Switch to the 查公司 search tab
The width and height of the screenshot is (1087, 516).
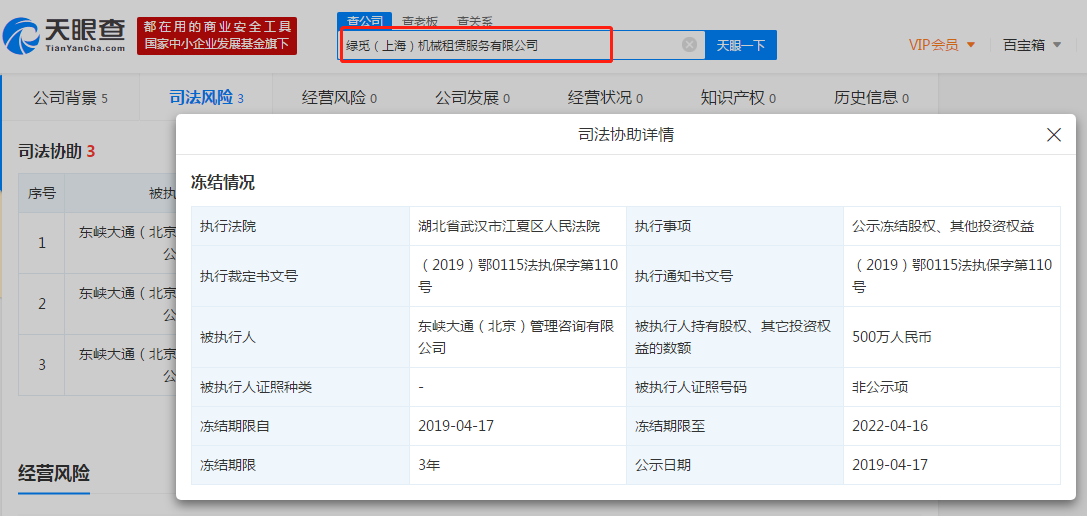coord(365,22)
